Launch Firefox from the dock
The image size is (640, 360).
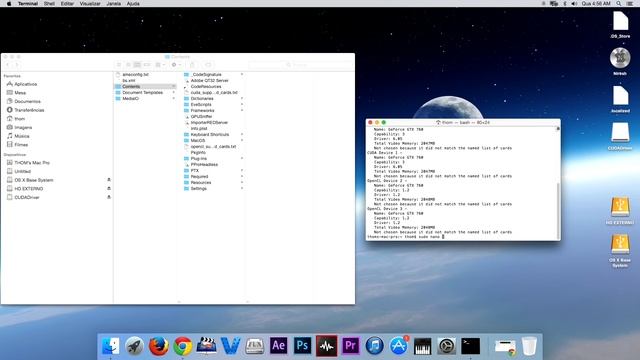pos(158,346)
